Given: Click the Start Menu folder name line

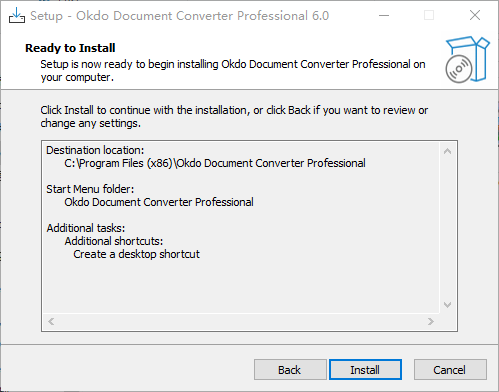Looking at the screenshot, I should (159, 202).
